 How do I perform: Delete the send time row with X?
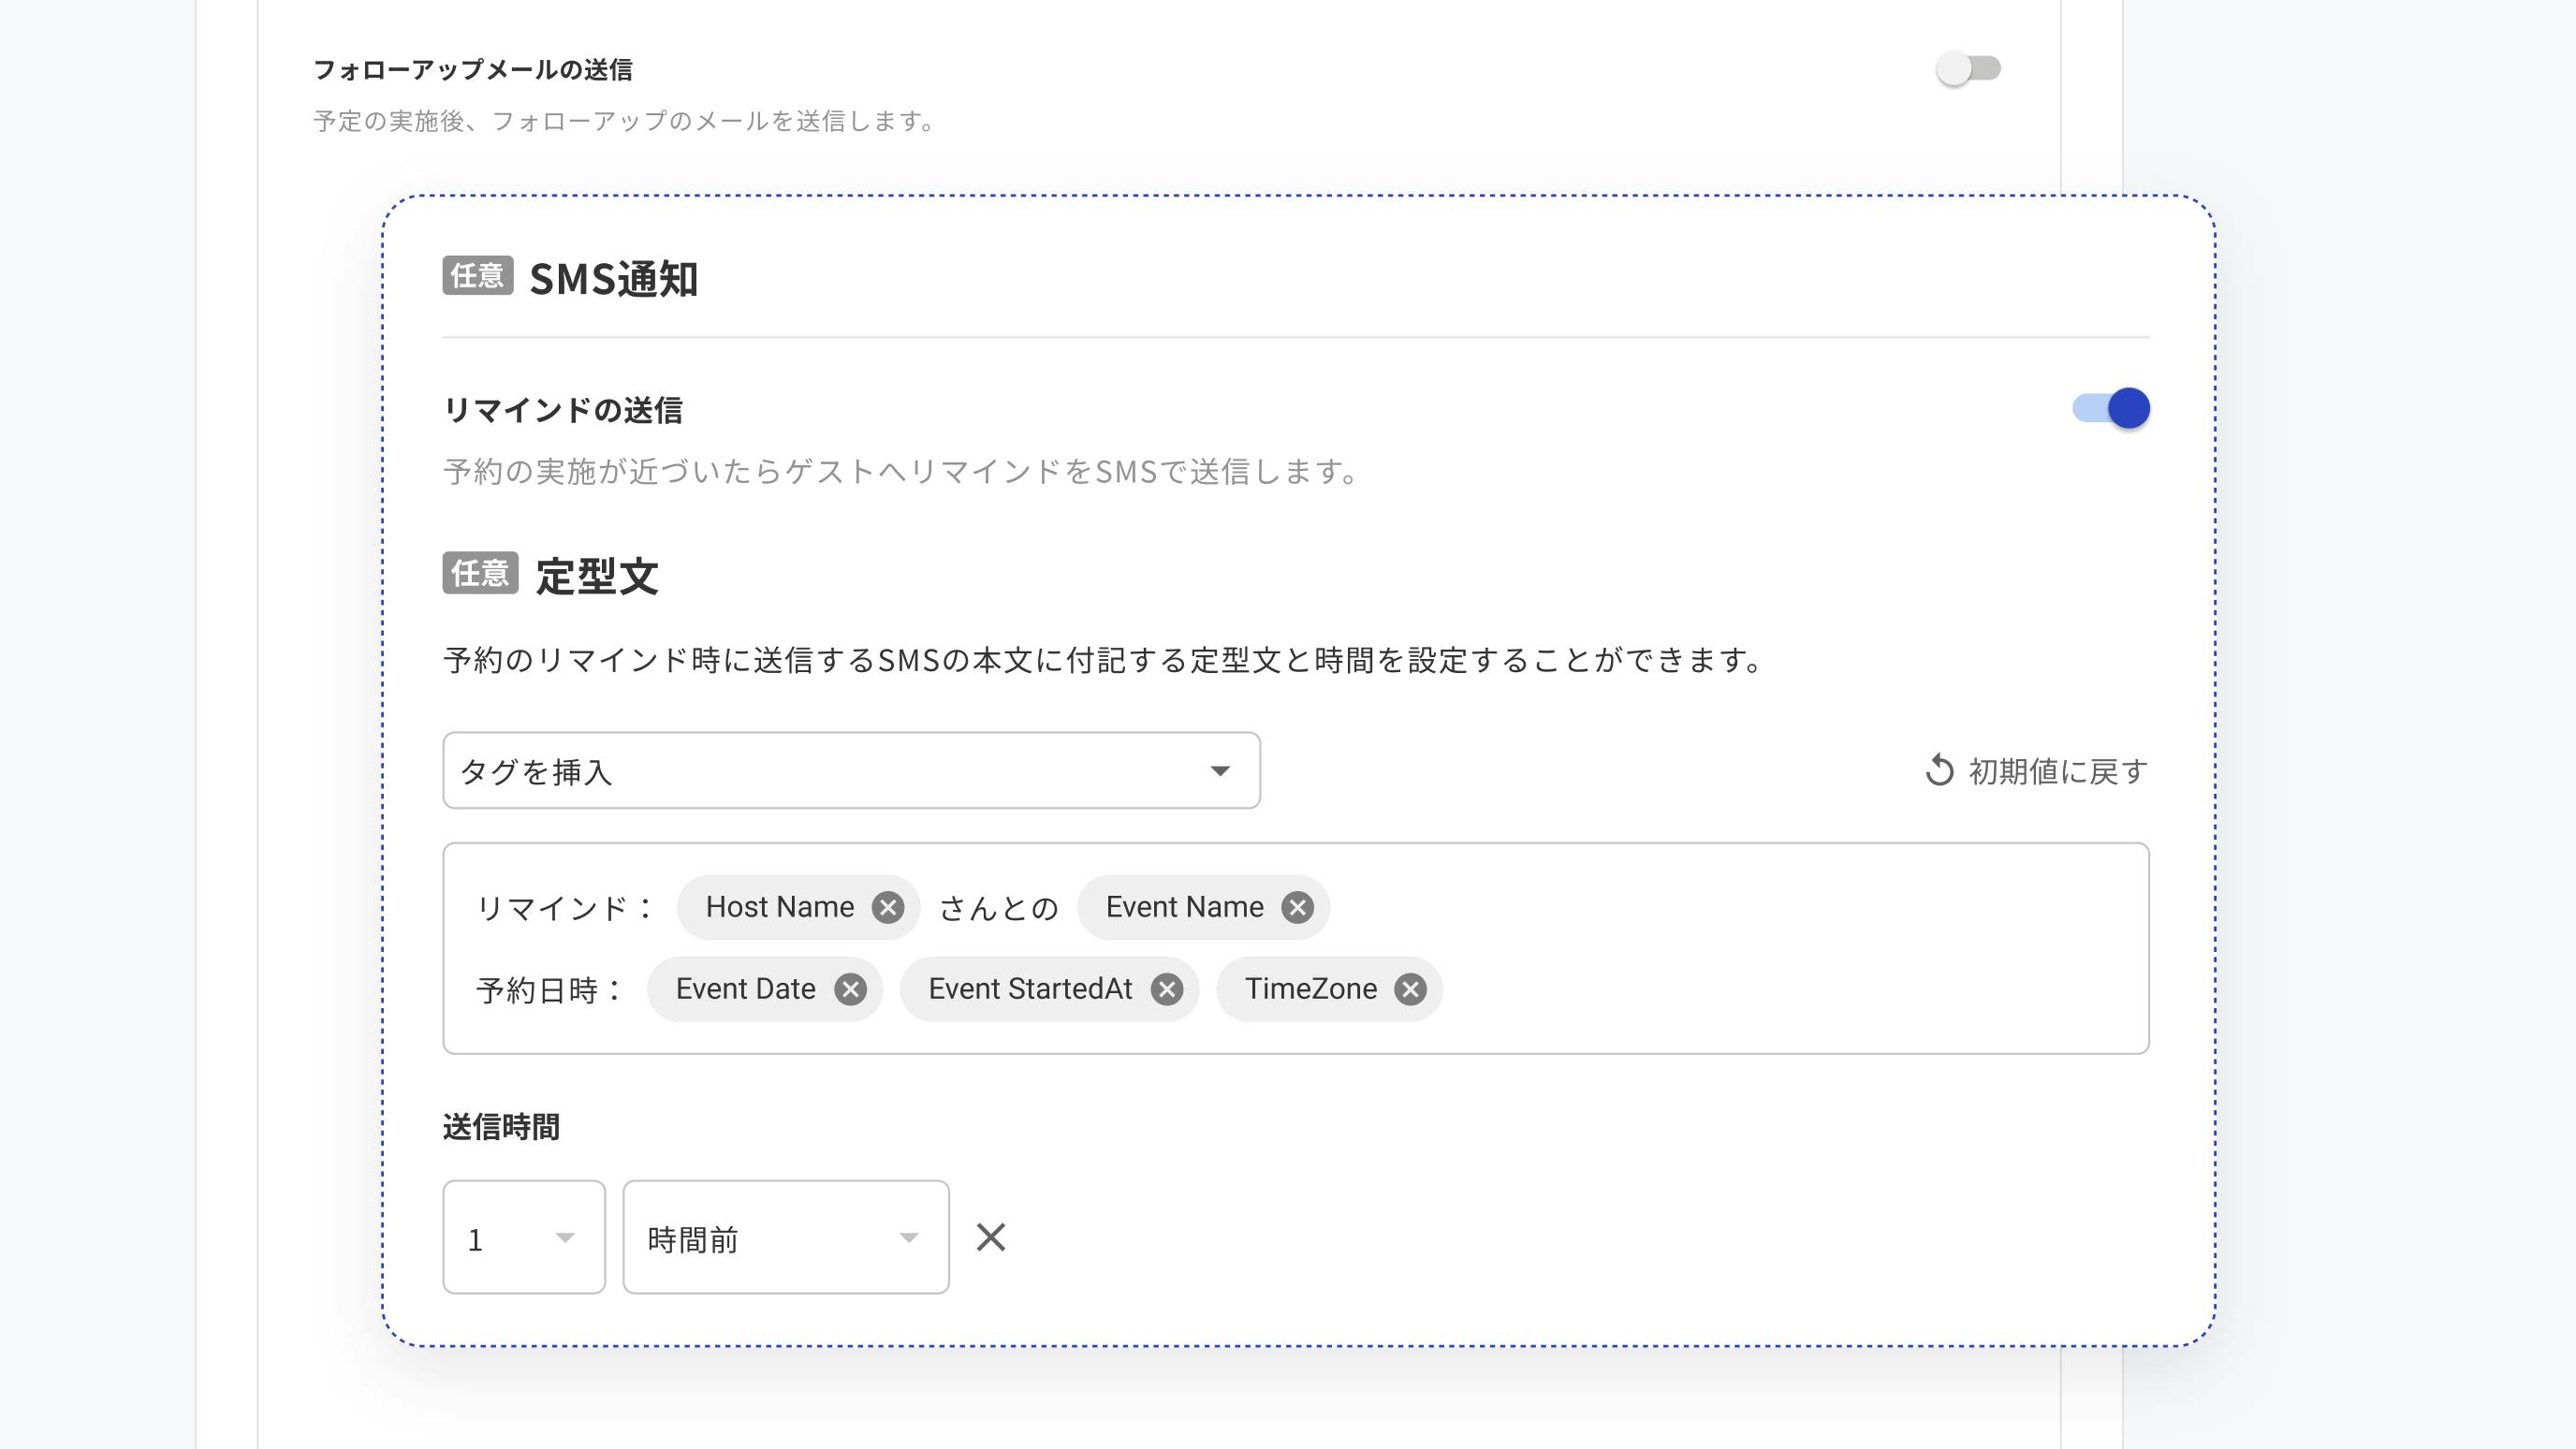point(990,1237)
